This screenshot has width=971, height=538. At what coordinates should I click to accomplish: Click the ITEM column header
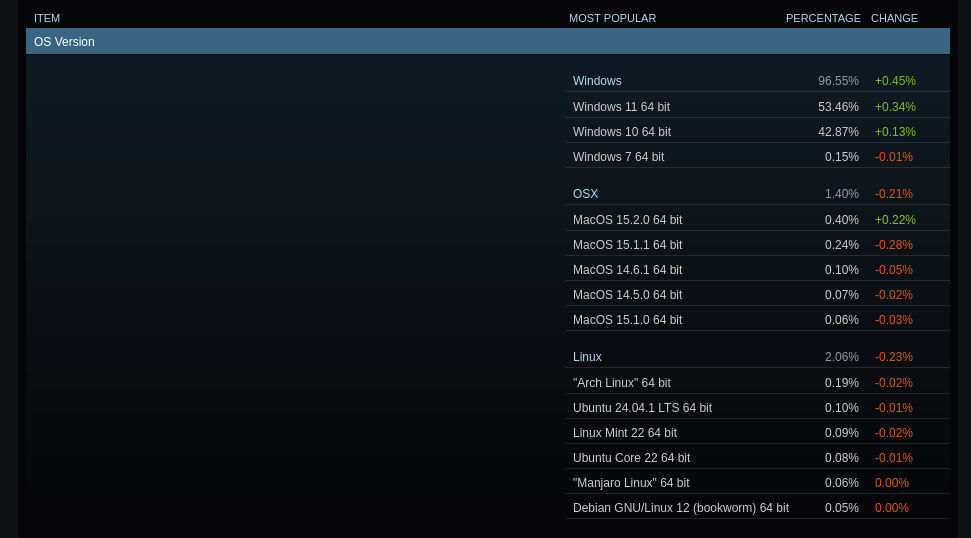pyautogui.click(x=47, y=19)
